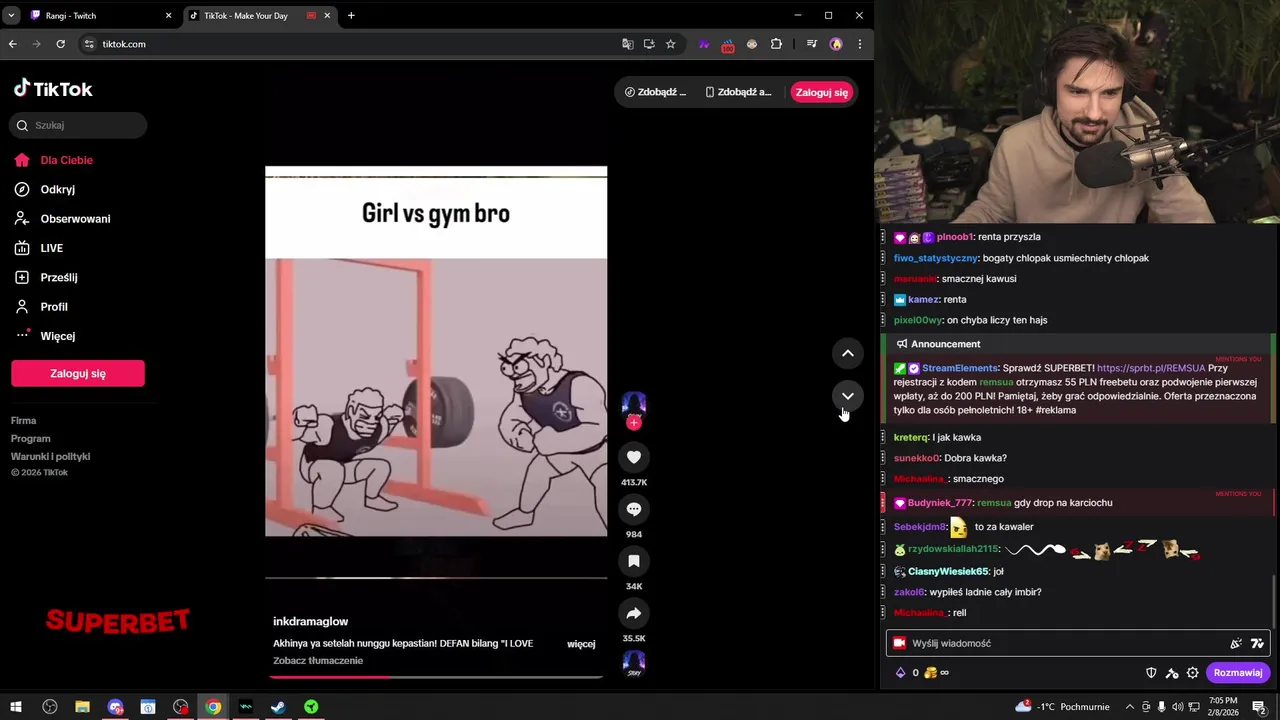1280x720 pixels.
Task: Go to the next video arrow
Action: coord(847,396)
